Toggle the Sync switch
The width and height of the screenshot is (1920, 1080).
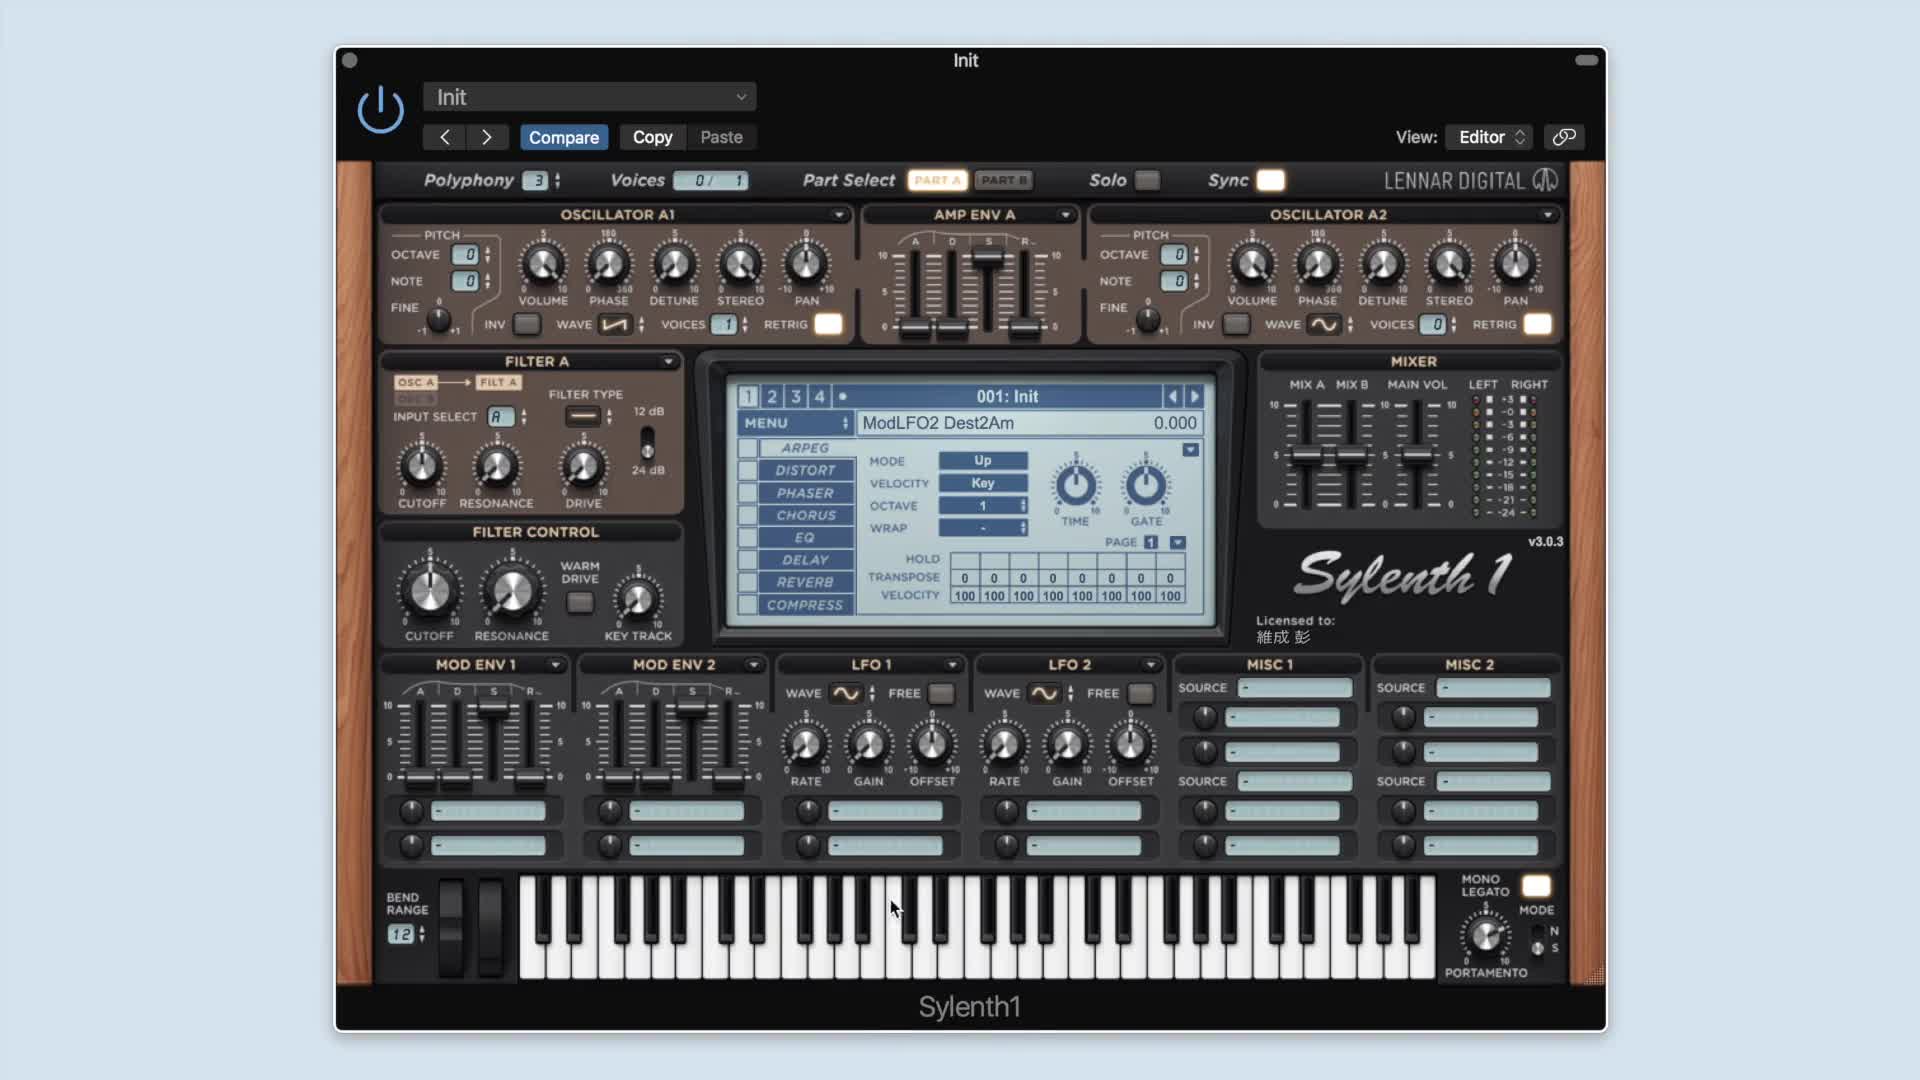[x=1270, y=180]
